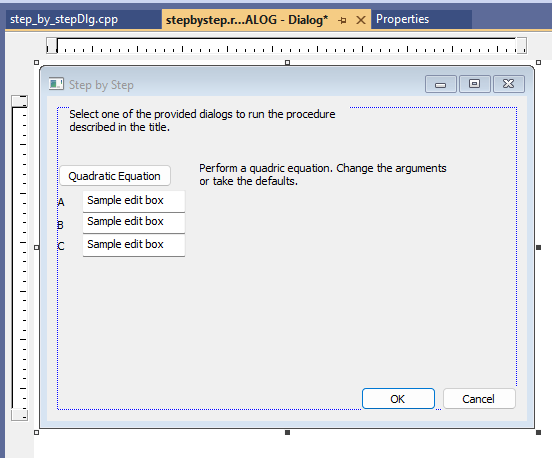
Task: Click the right-middle dialog resize handle
Action: (x=538, y=247)
